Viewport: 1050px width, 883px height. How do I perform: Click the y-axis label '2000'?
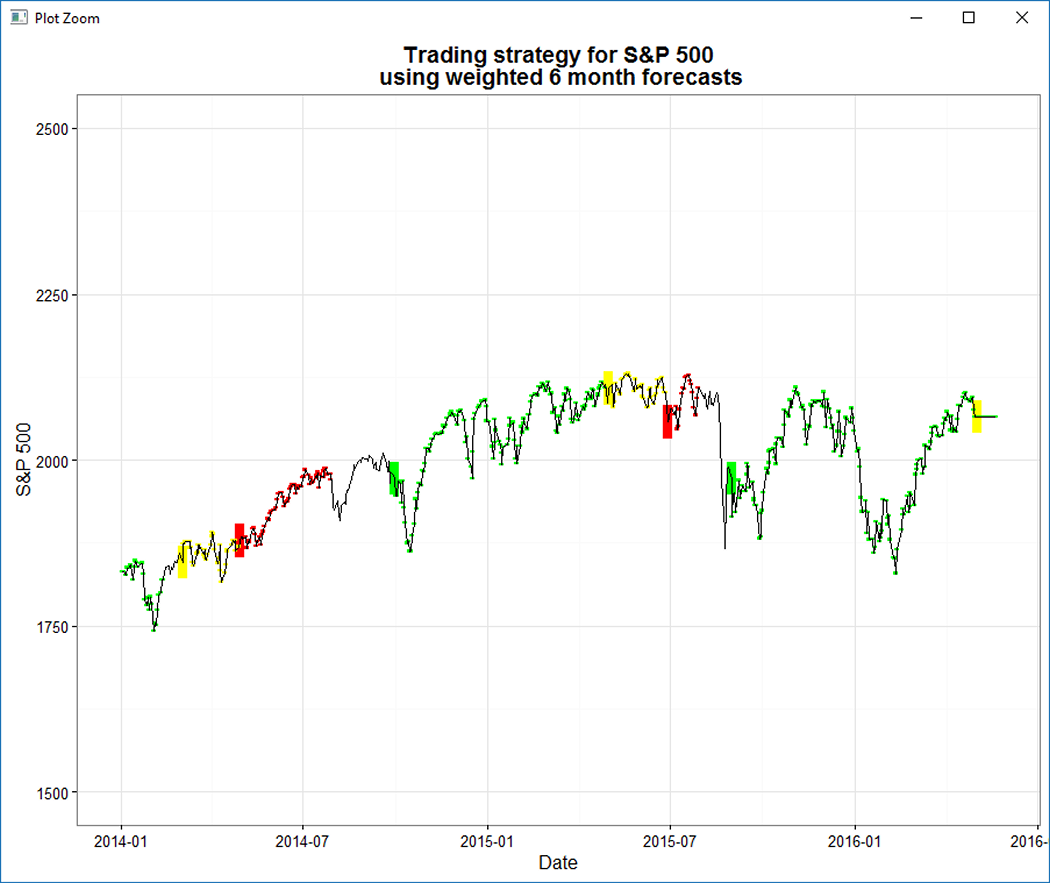click(52, 461)
